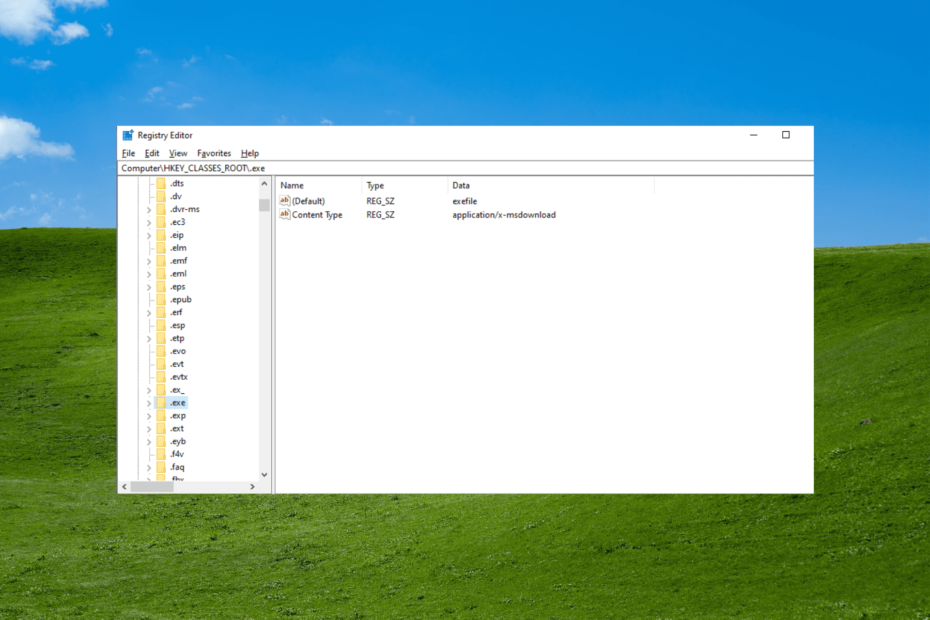The width and height of the screenshot is (930, 620).
Task: Open the .exe folder icon in tree
Action: (x=161, y=402)
